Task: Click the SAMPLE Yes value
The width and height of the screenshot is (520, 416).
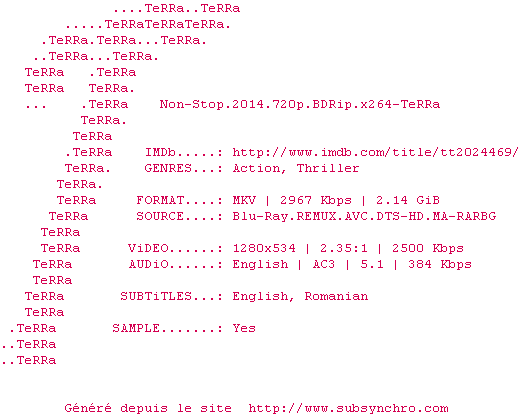Action: (x=244, y=328)
